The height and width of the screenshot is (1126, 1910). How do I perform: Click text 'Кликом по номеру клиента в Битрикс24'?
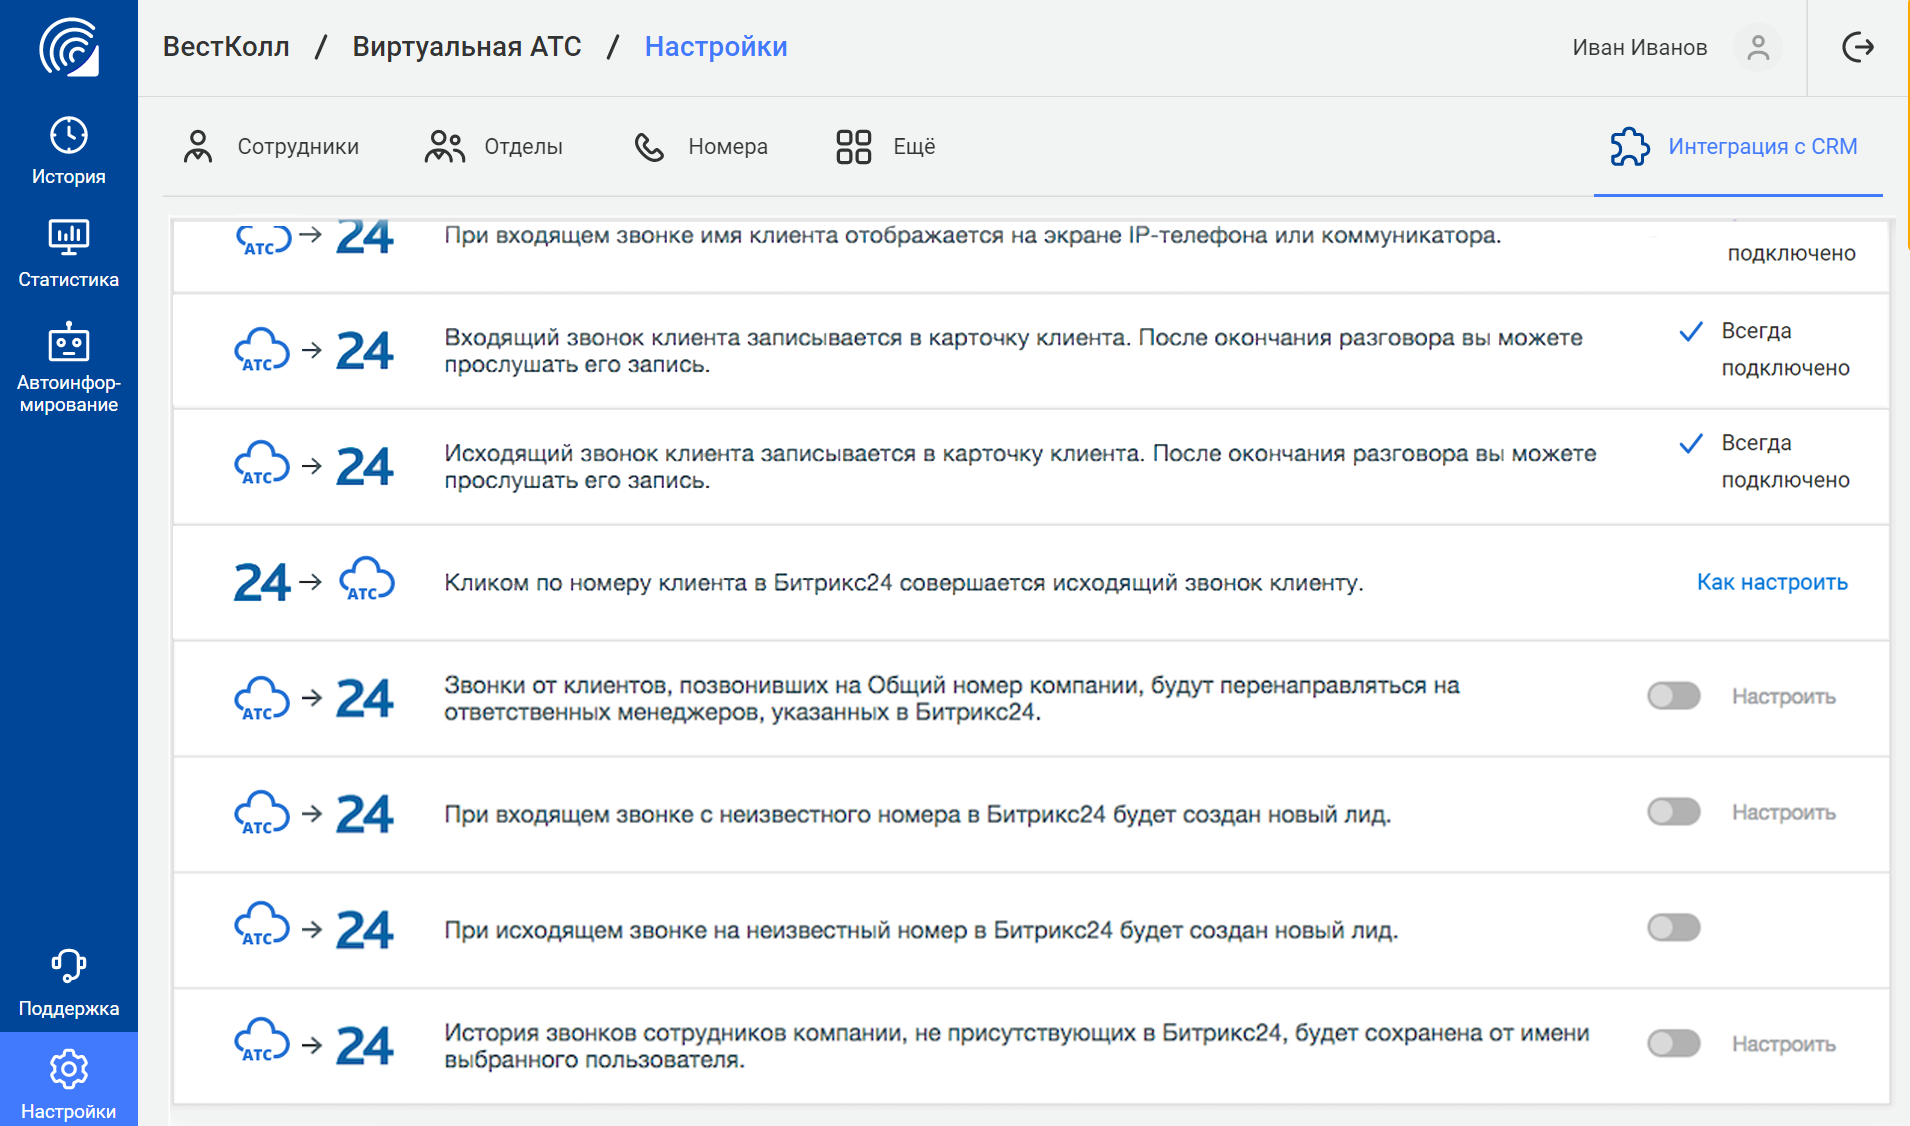(668, 583)
